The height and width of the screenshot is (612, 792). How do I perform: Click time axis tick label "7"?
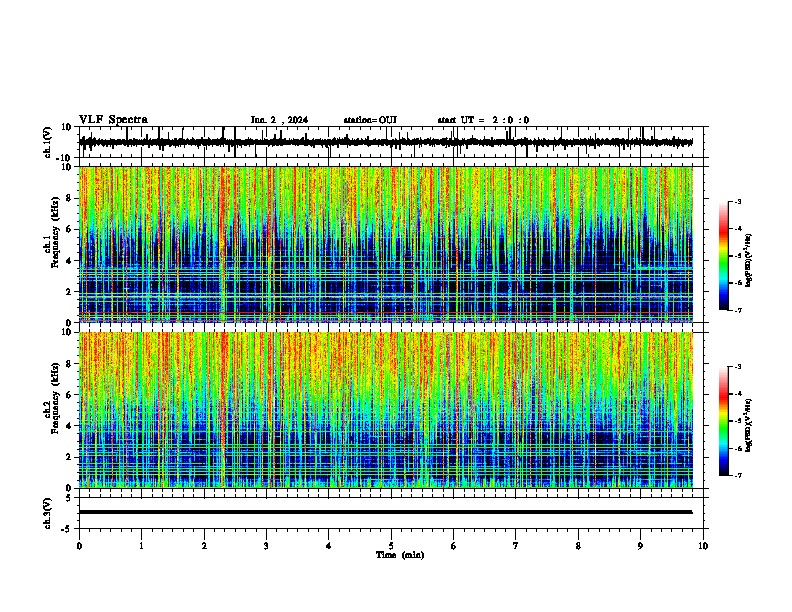pos(516,546)
